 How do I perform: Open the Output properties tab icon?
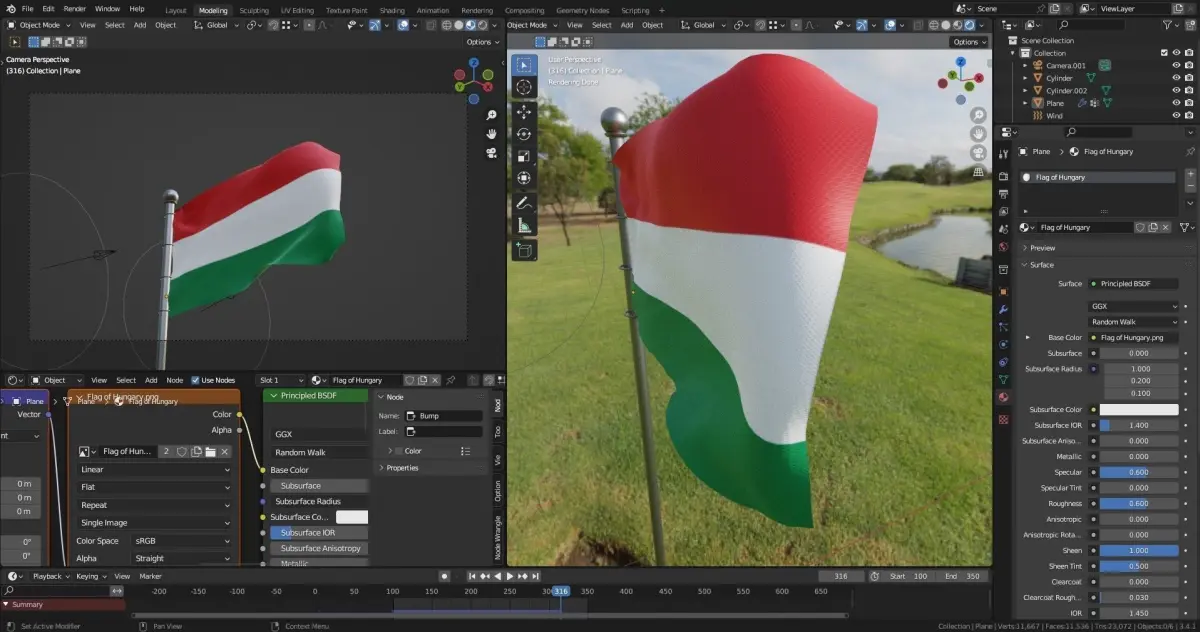coord(1003,194)
